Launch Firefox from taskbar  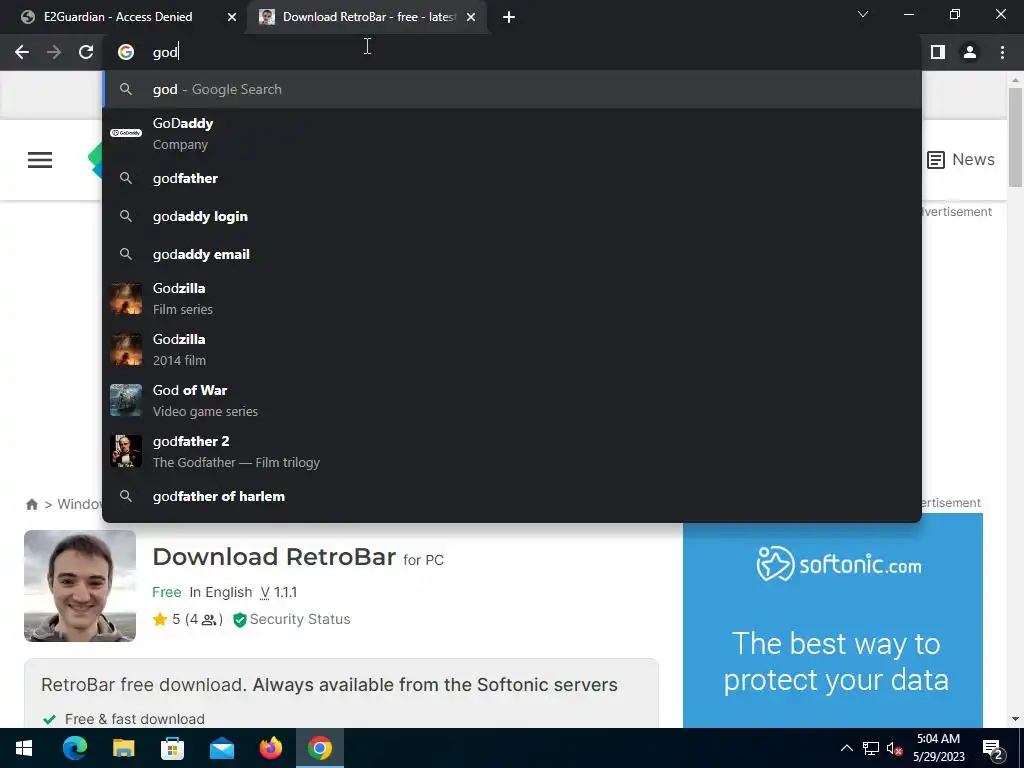(270, 748)
